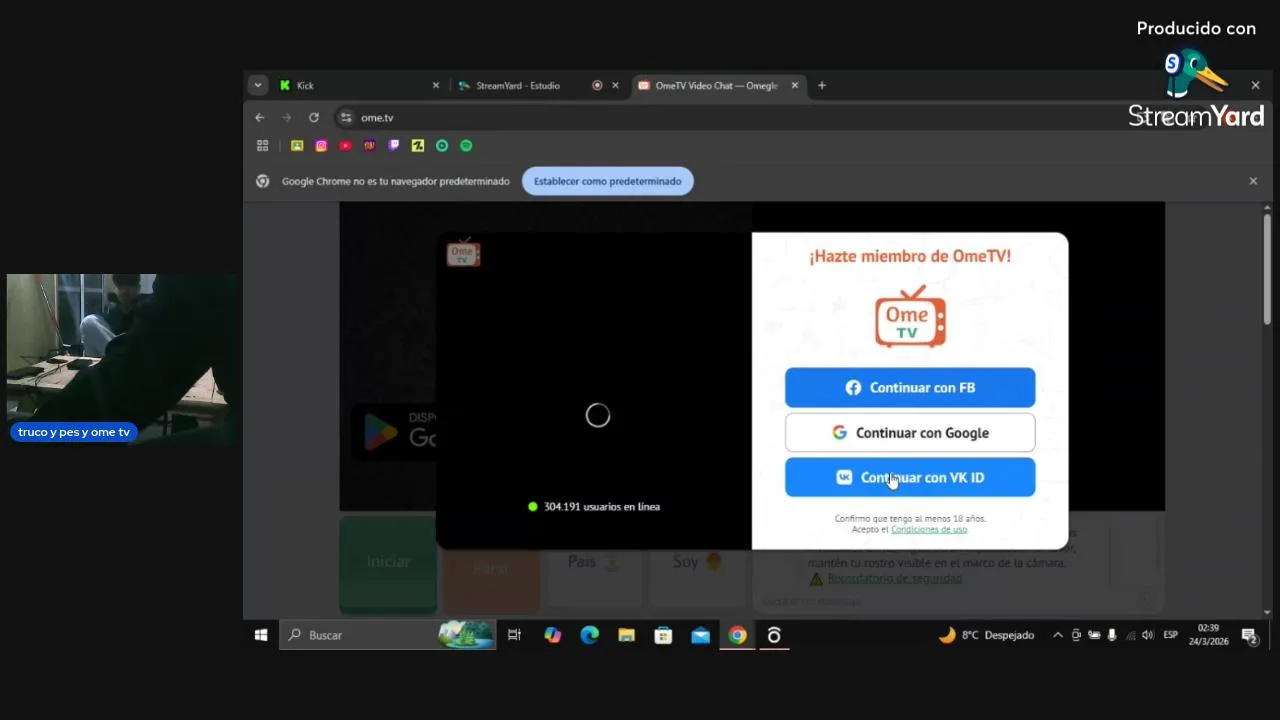Click the microphone tray icon

tap(1112, 635)
